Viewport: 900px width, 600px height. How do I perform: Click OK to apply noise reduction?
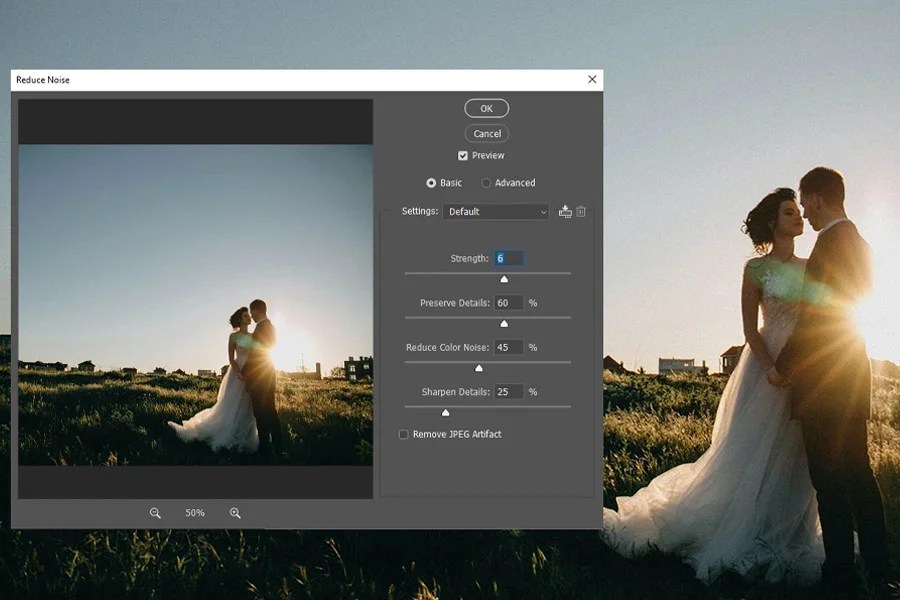(486, 107)
